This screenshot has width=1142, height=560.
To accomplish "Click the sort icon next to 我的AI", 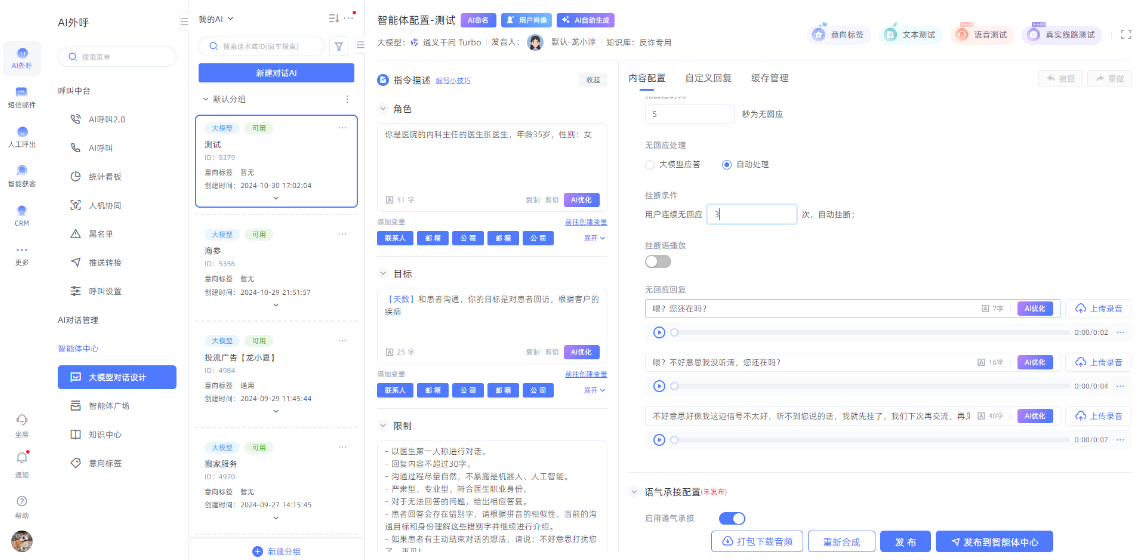I will click(333, 18).
